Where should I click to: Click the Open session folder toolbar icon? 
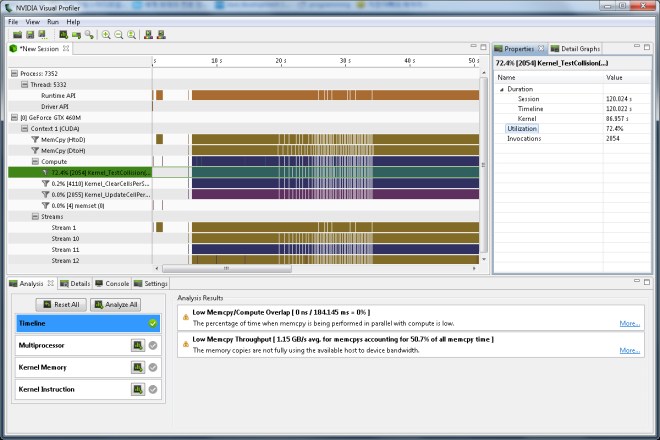(17, 35)
